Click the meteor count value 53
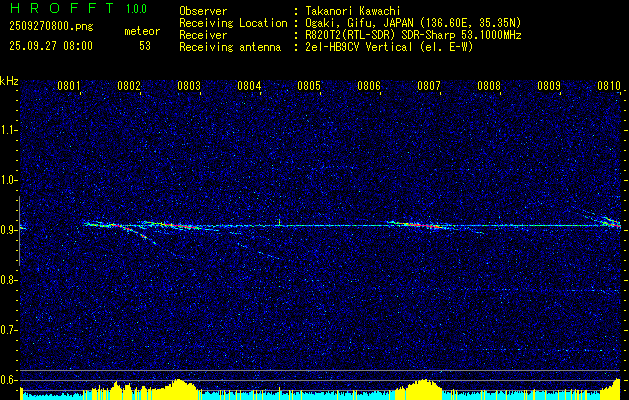 pyautogui.click(x=145, y=46)
